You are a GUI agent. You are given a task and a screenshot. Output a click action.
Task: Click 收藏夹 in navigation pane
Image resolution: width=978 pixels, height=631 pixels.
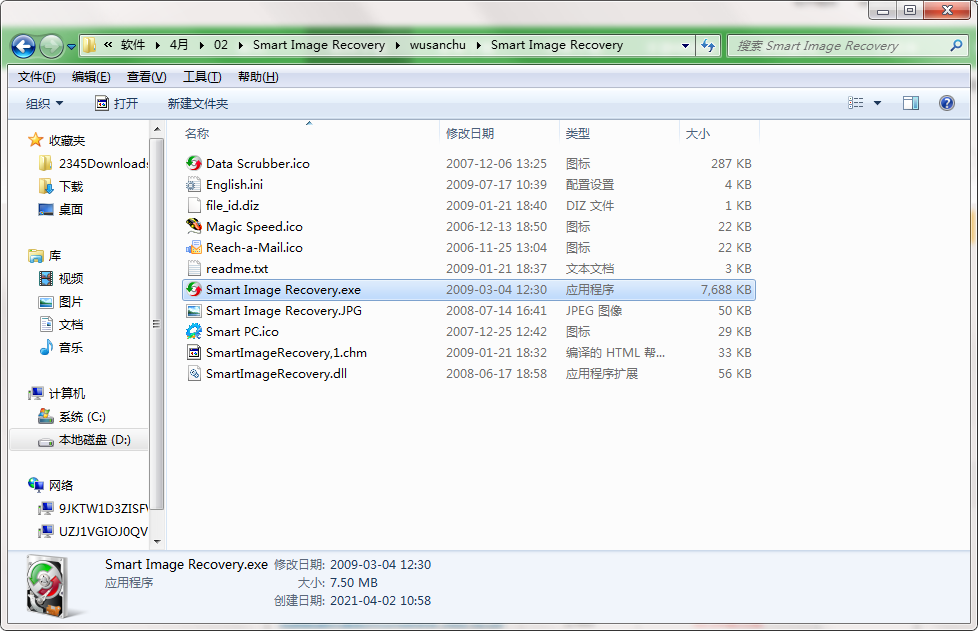tap(67, 140)
